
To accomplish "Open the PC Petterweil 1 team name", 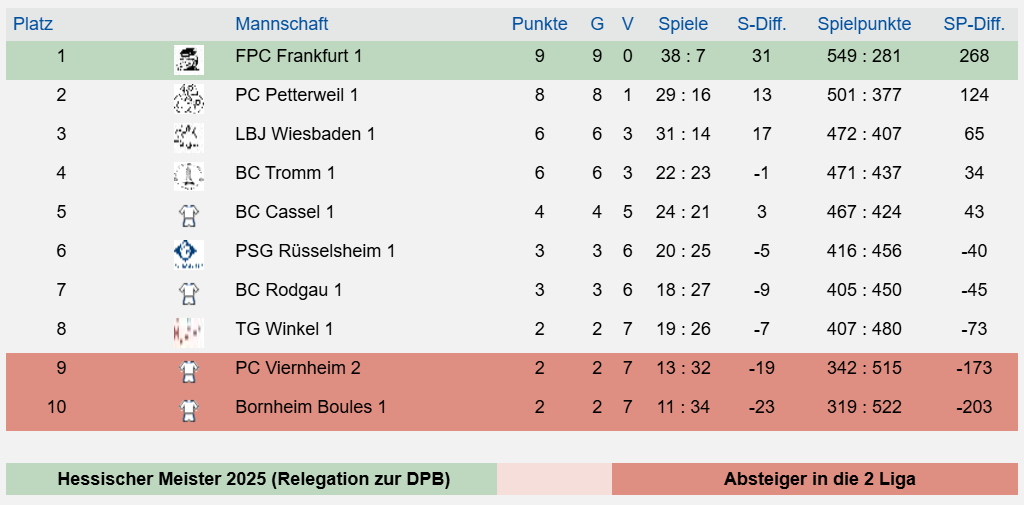I will [296, 95].
